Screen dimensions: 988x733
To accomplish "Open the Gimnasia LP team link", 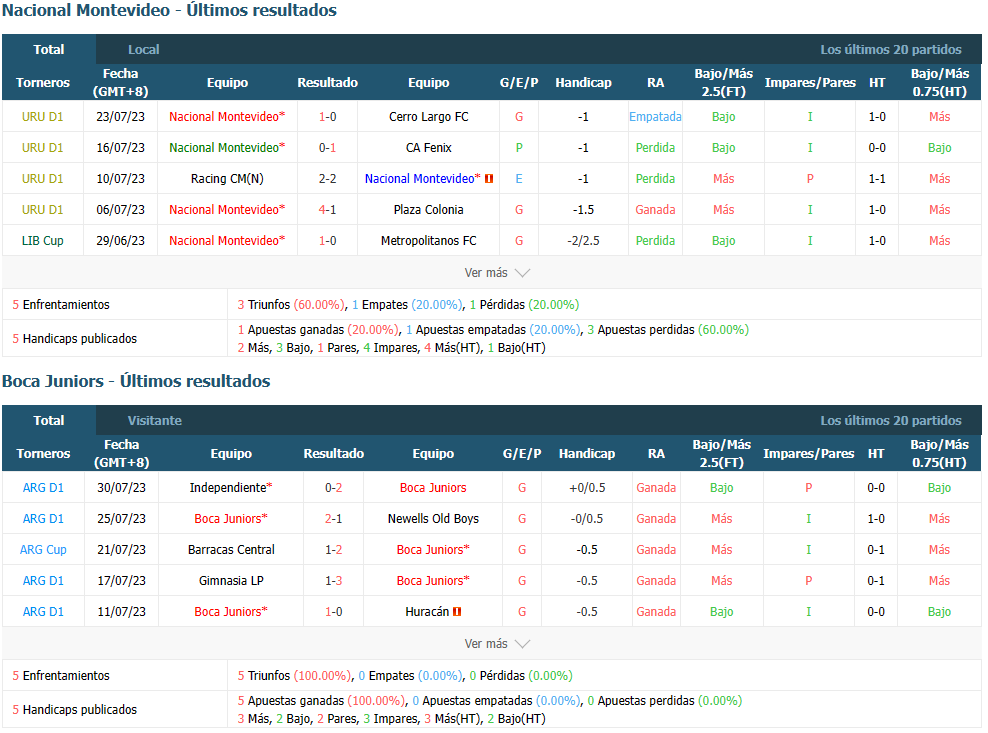I will point(231,580).
